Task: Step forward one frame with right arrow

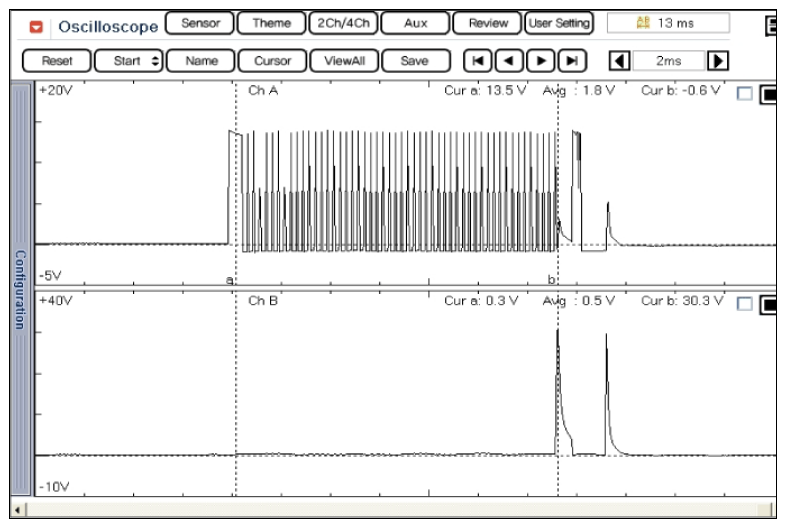Action: pyautogui.click(x=540, y=61)
